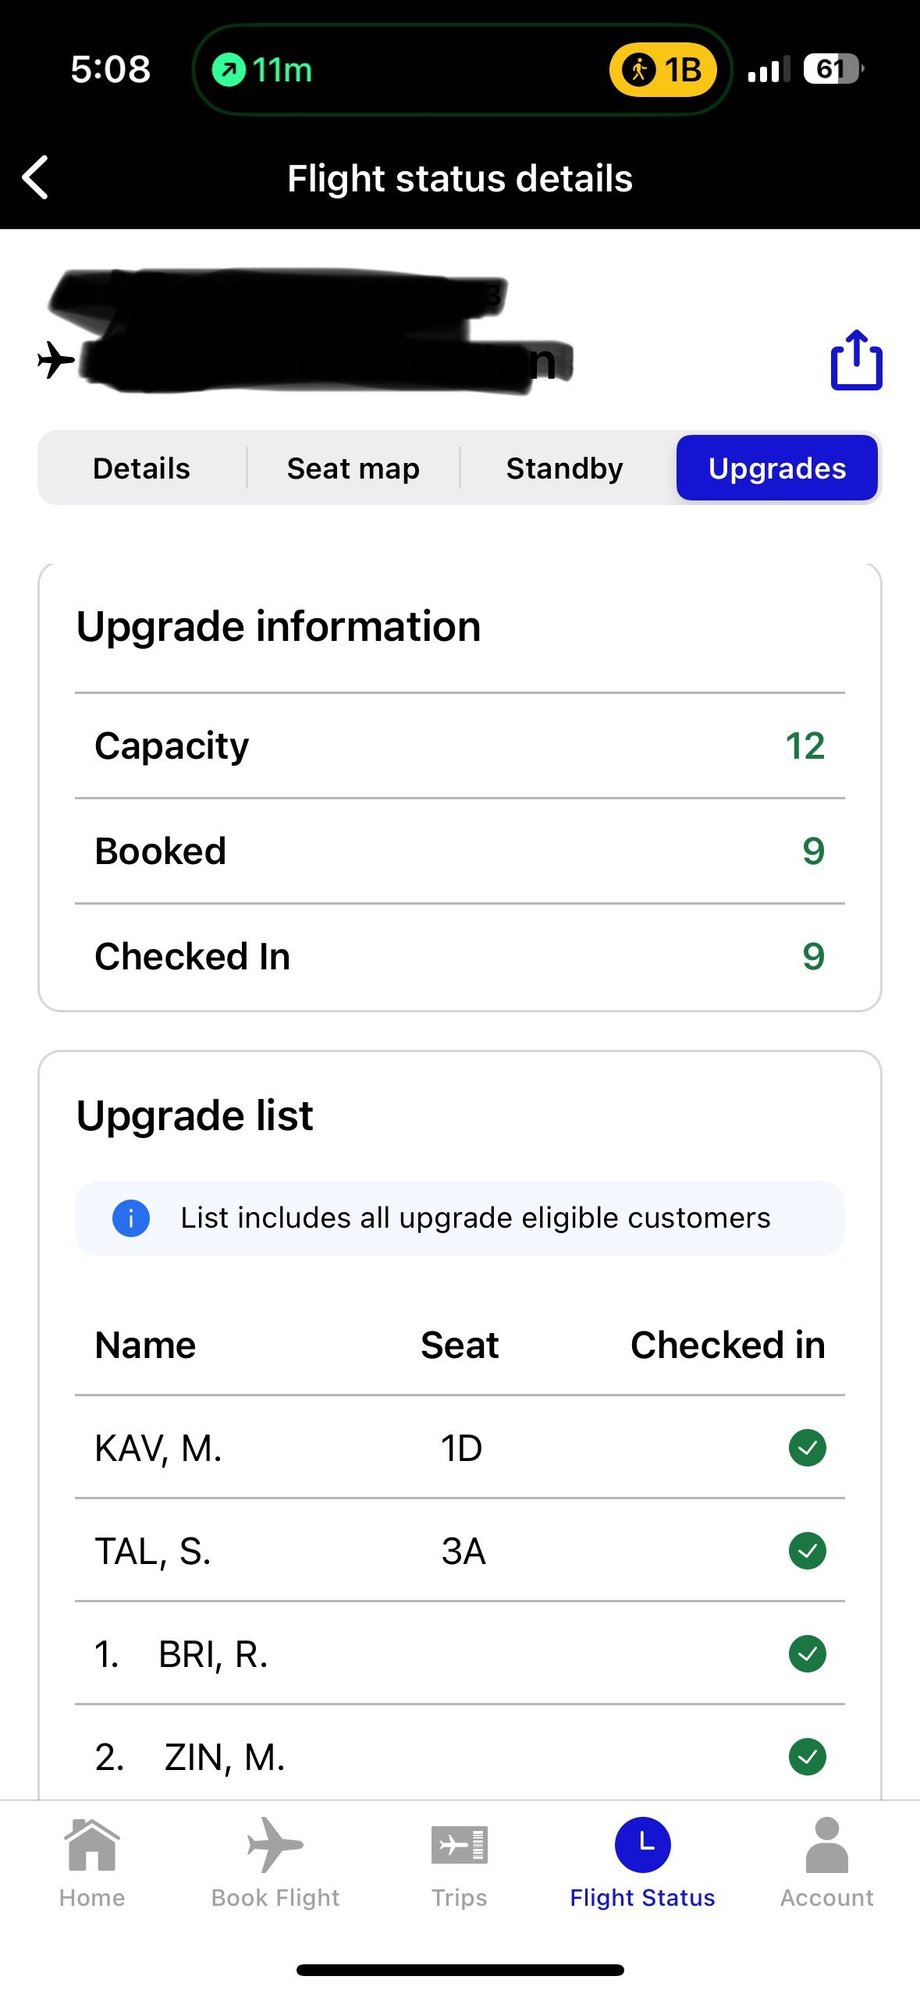Select the Upgrades tab

pyautogui.click(x=777, y=468)
